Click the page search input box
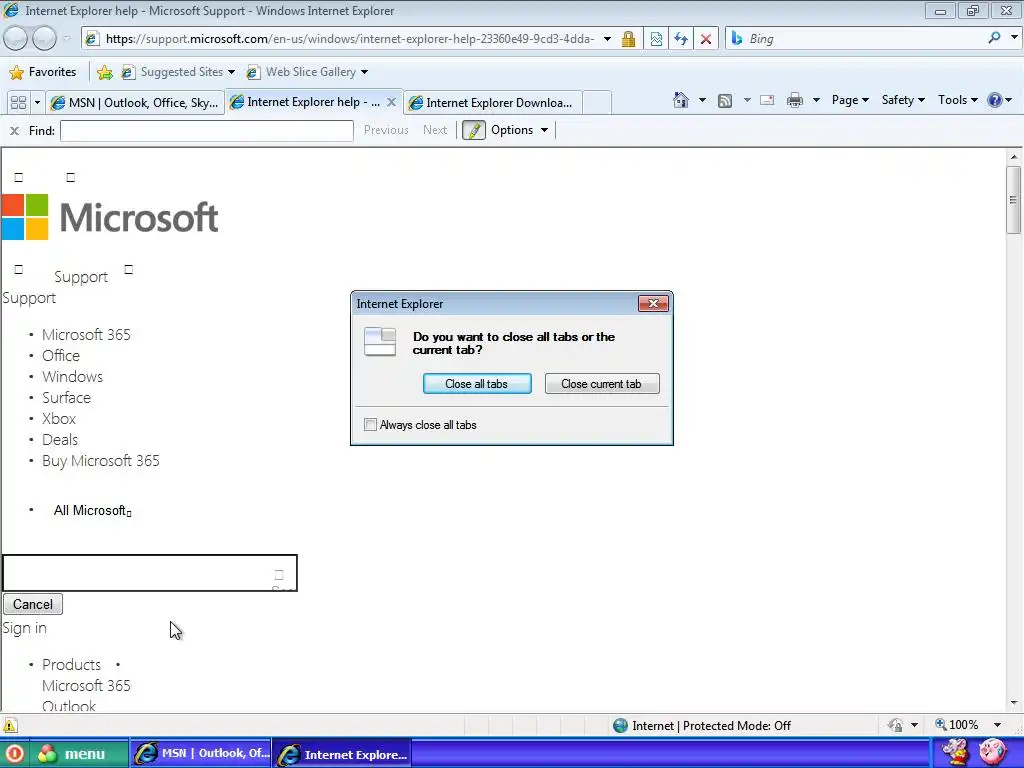This screenshot has width=1024, height=768. pyautogui.click(x=150, y=573)
